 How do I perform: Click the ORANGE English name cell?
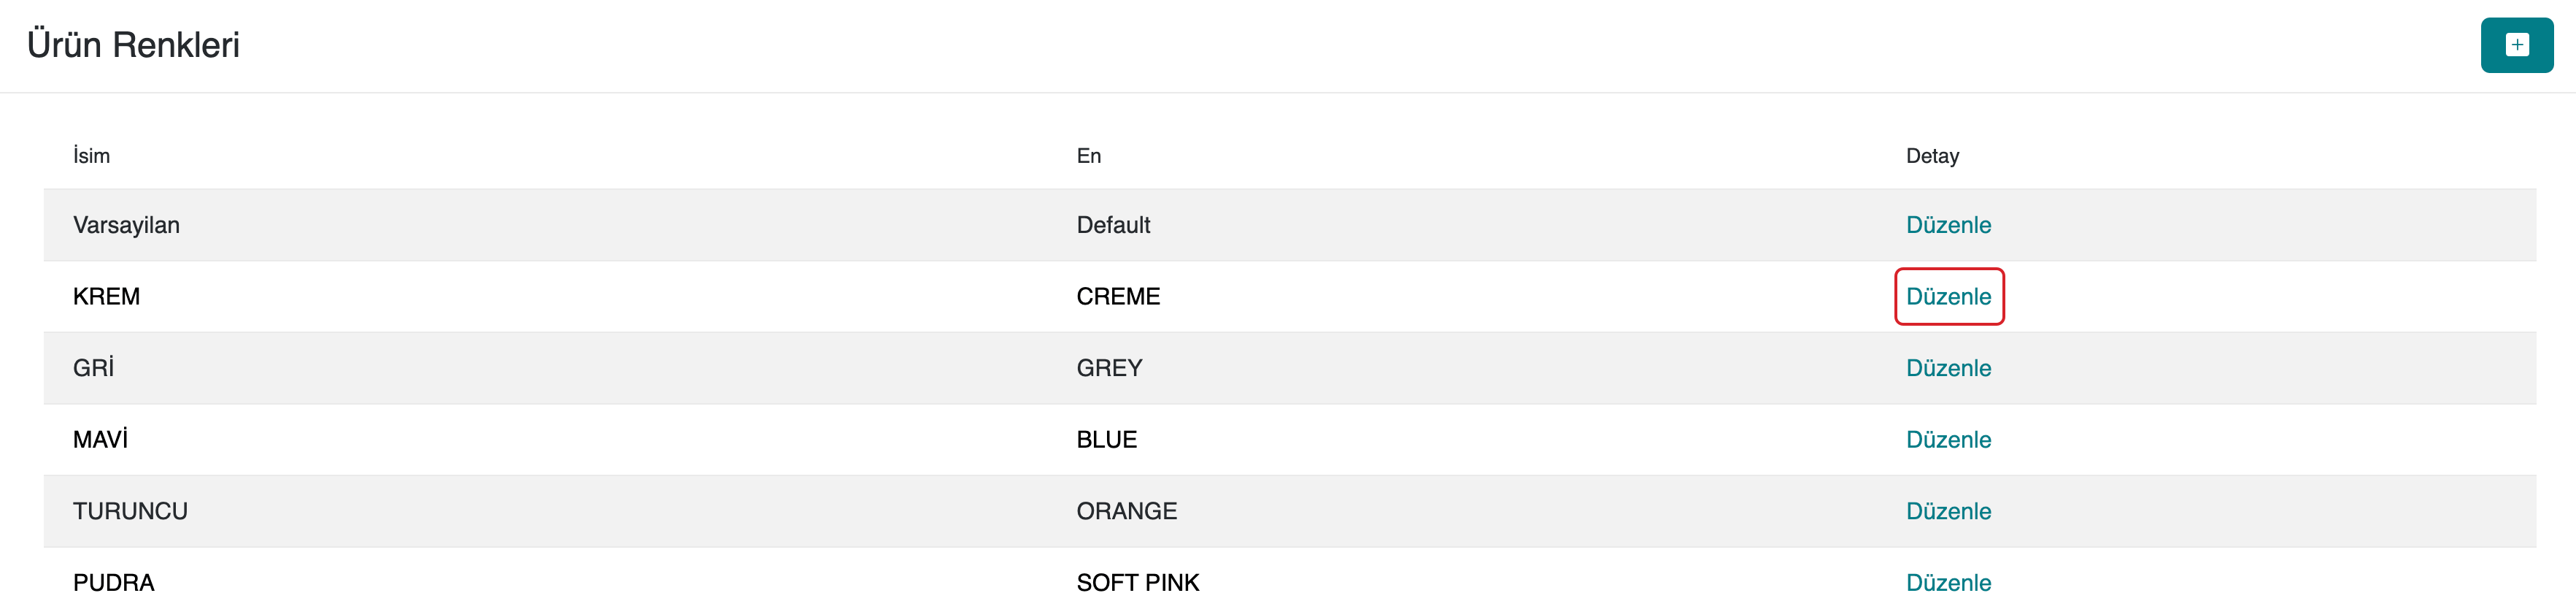[x=1126, y=511]
